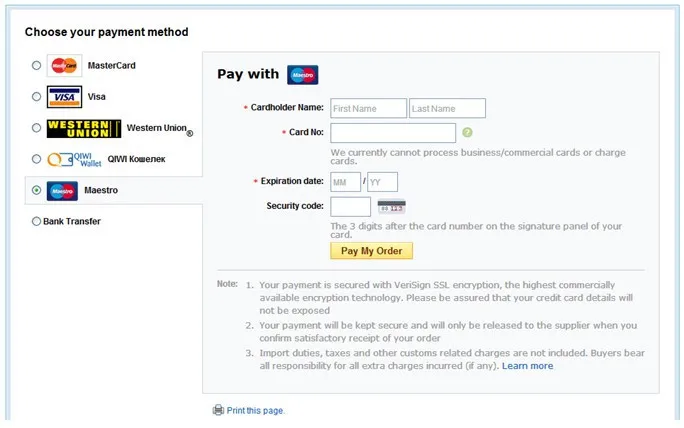Click the MasterCard logo icon
The image size is (684, 428).
click(64, 66)
